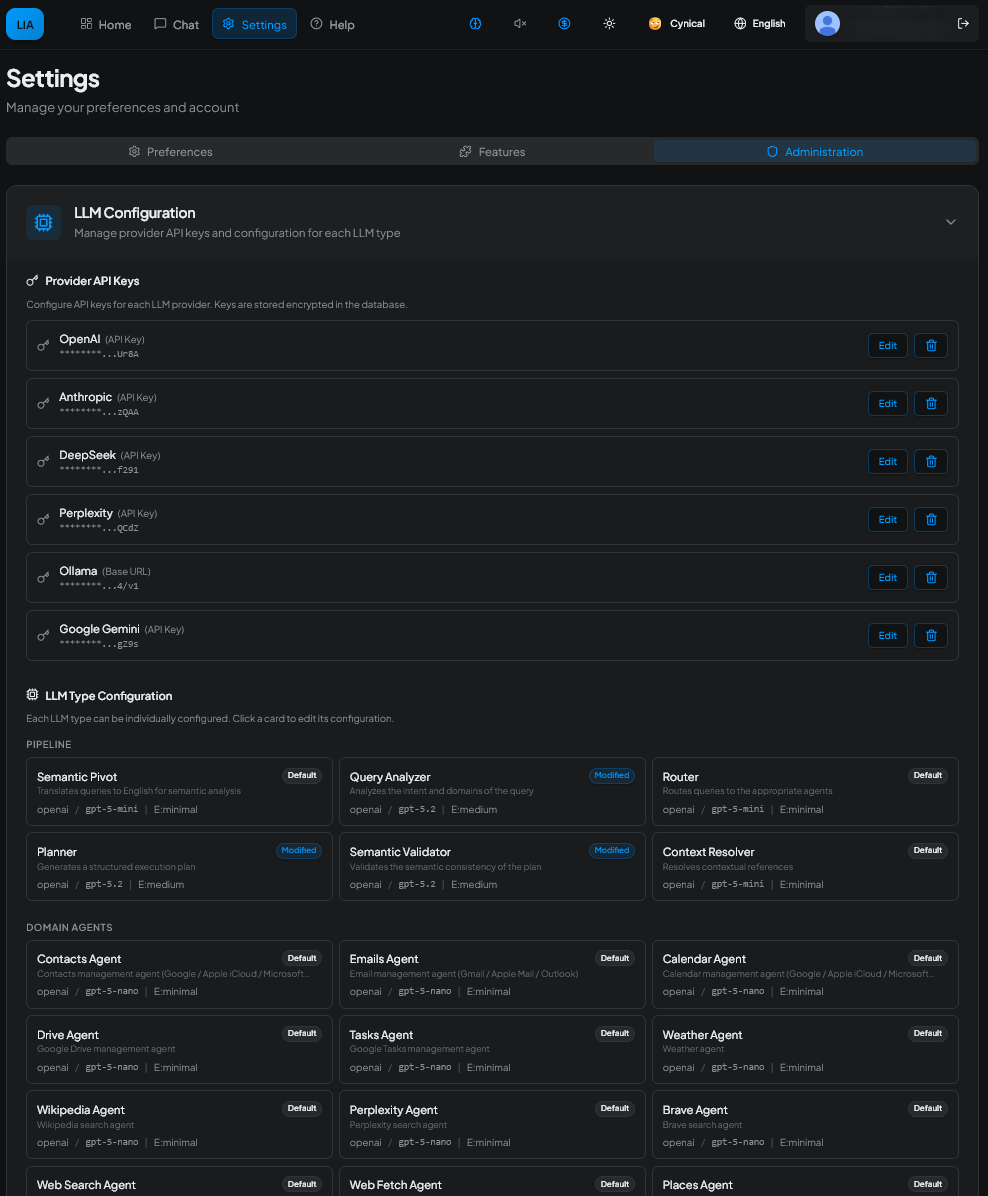This screenshot has width=988, height=1196.
Task: Log out using the exit arrow icon
Action: (963, 23)
